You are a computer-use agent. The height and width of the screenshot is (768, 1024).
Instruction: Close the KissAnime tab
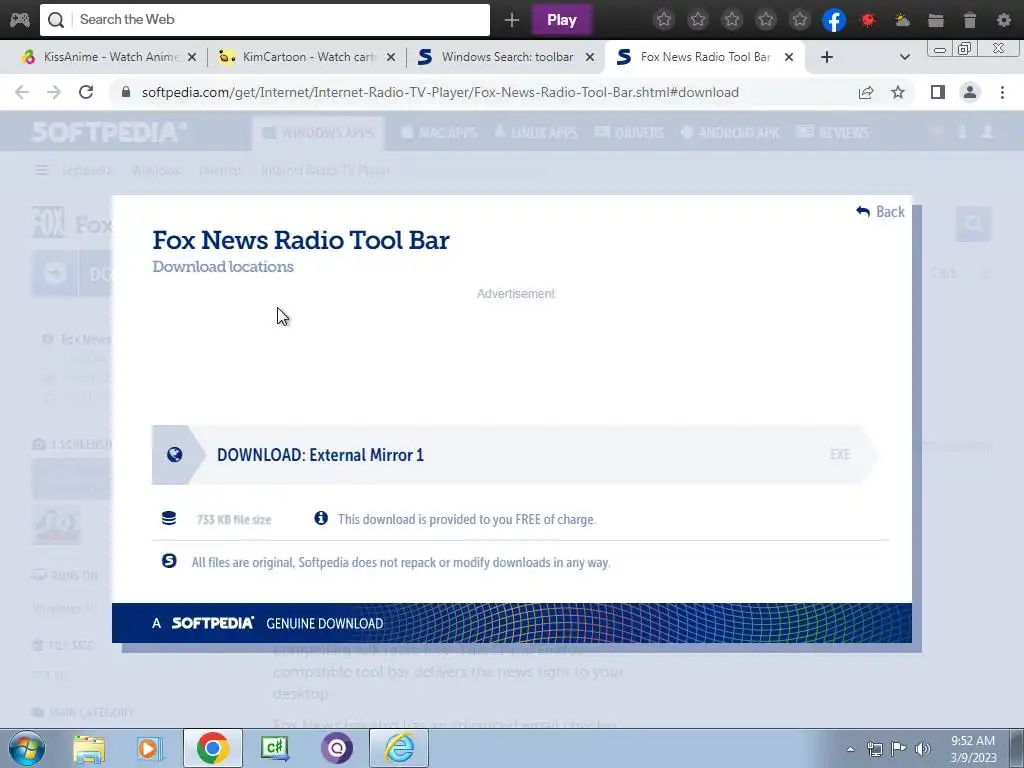[x=192, y=57]
